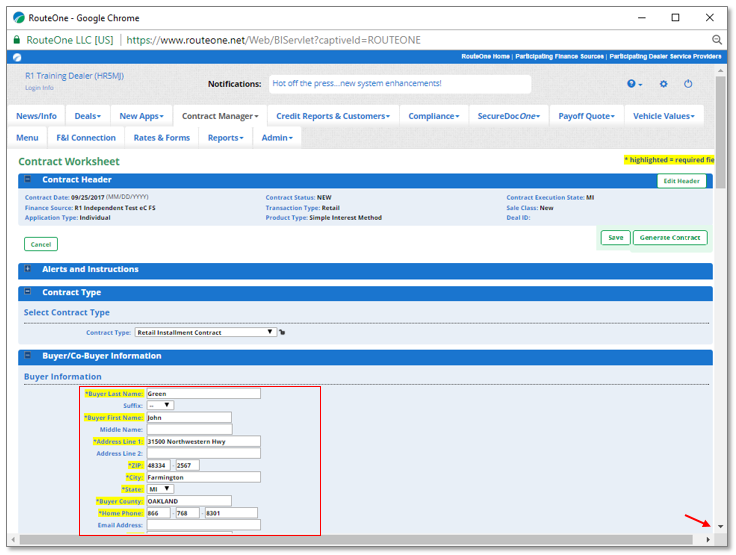Open Credit Reports & Customers menu
Viewport: 736px width, 555px height.
point(333,116)
